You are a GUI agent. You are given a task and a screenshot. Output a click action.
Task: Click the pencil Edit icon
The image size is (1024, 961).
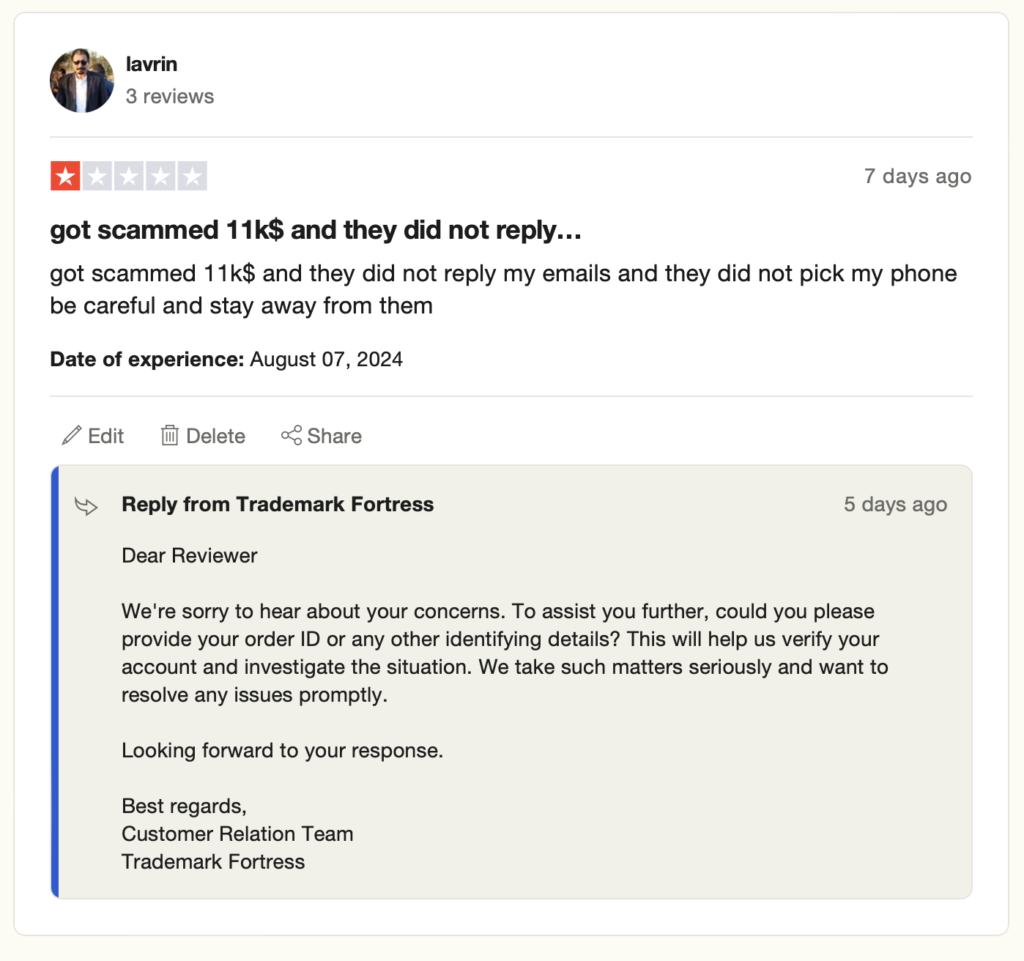(x=71, y=436)
